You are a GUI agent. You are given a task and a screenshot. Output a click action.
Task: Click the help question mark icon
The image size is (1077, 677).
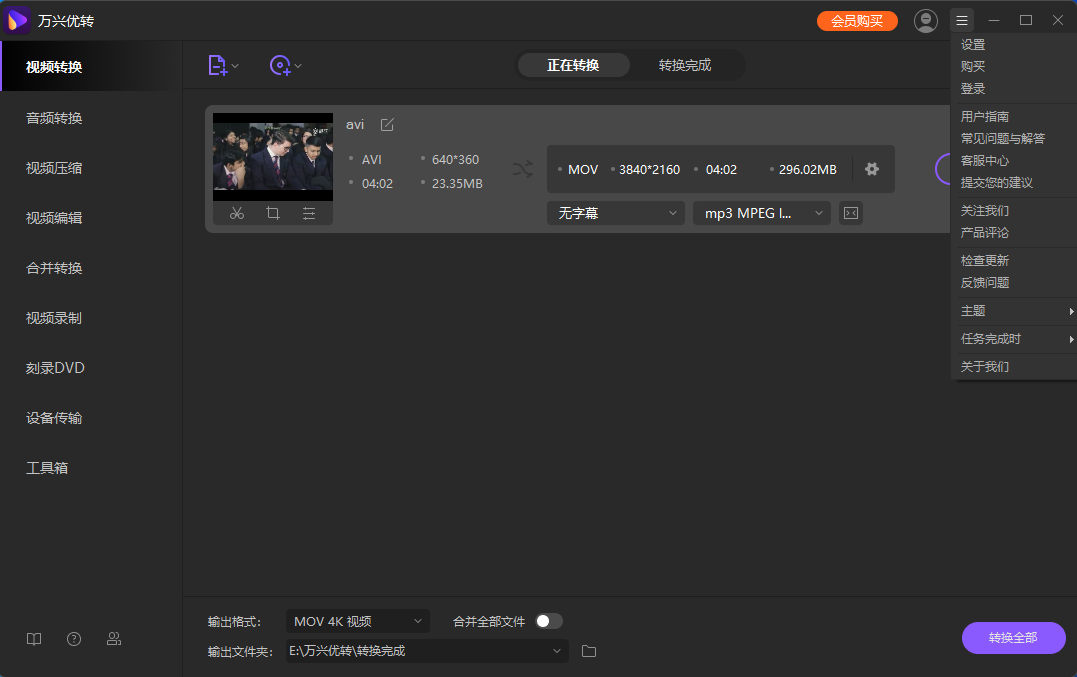(x=74, y=639)
